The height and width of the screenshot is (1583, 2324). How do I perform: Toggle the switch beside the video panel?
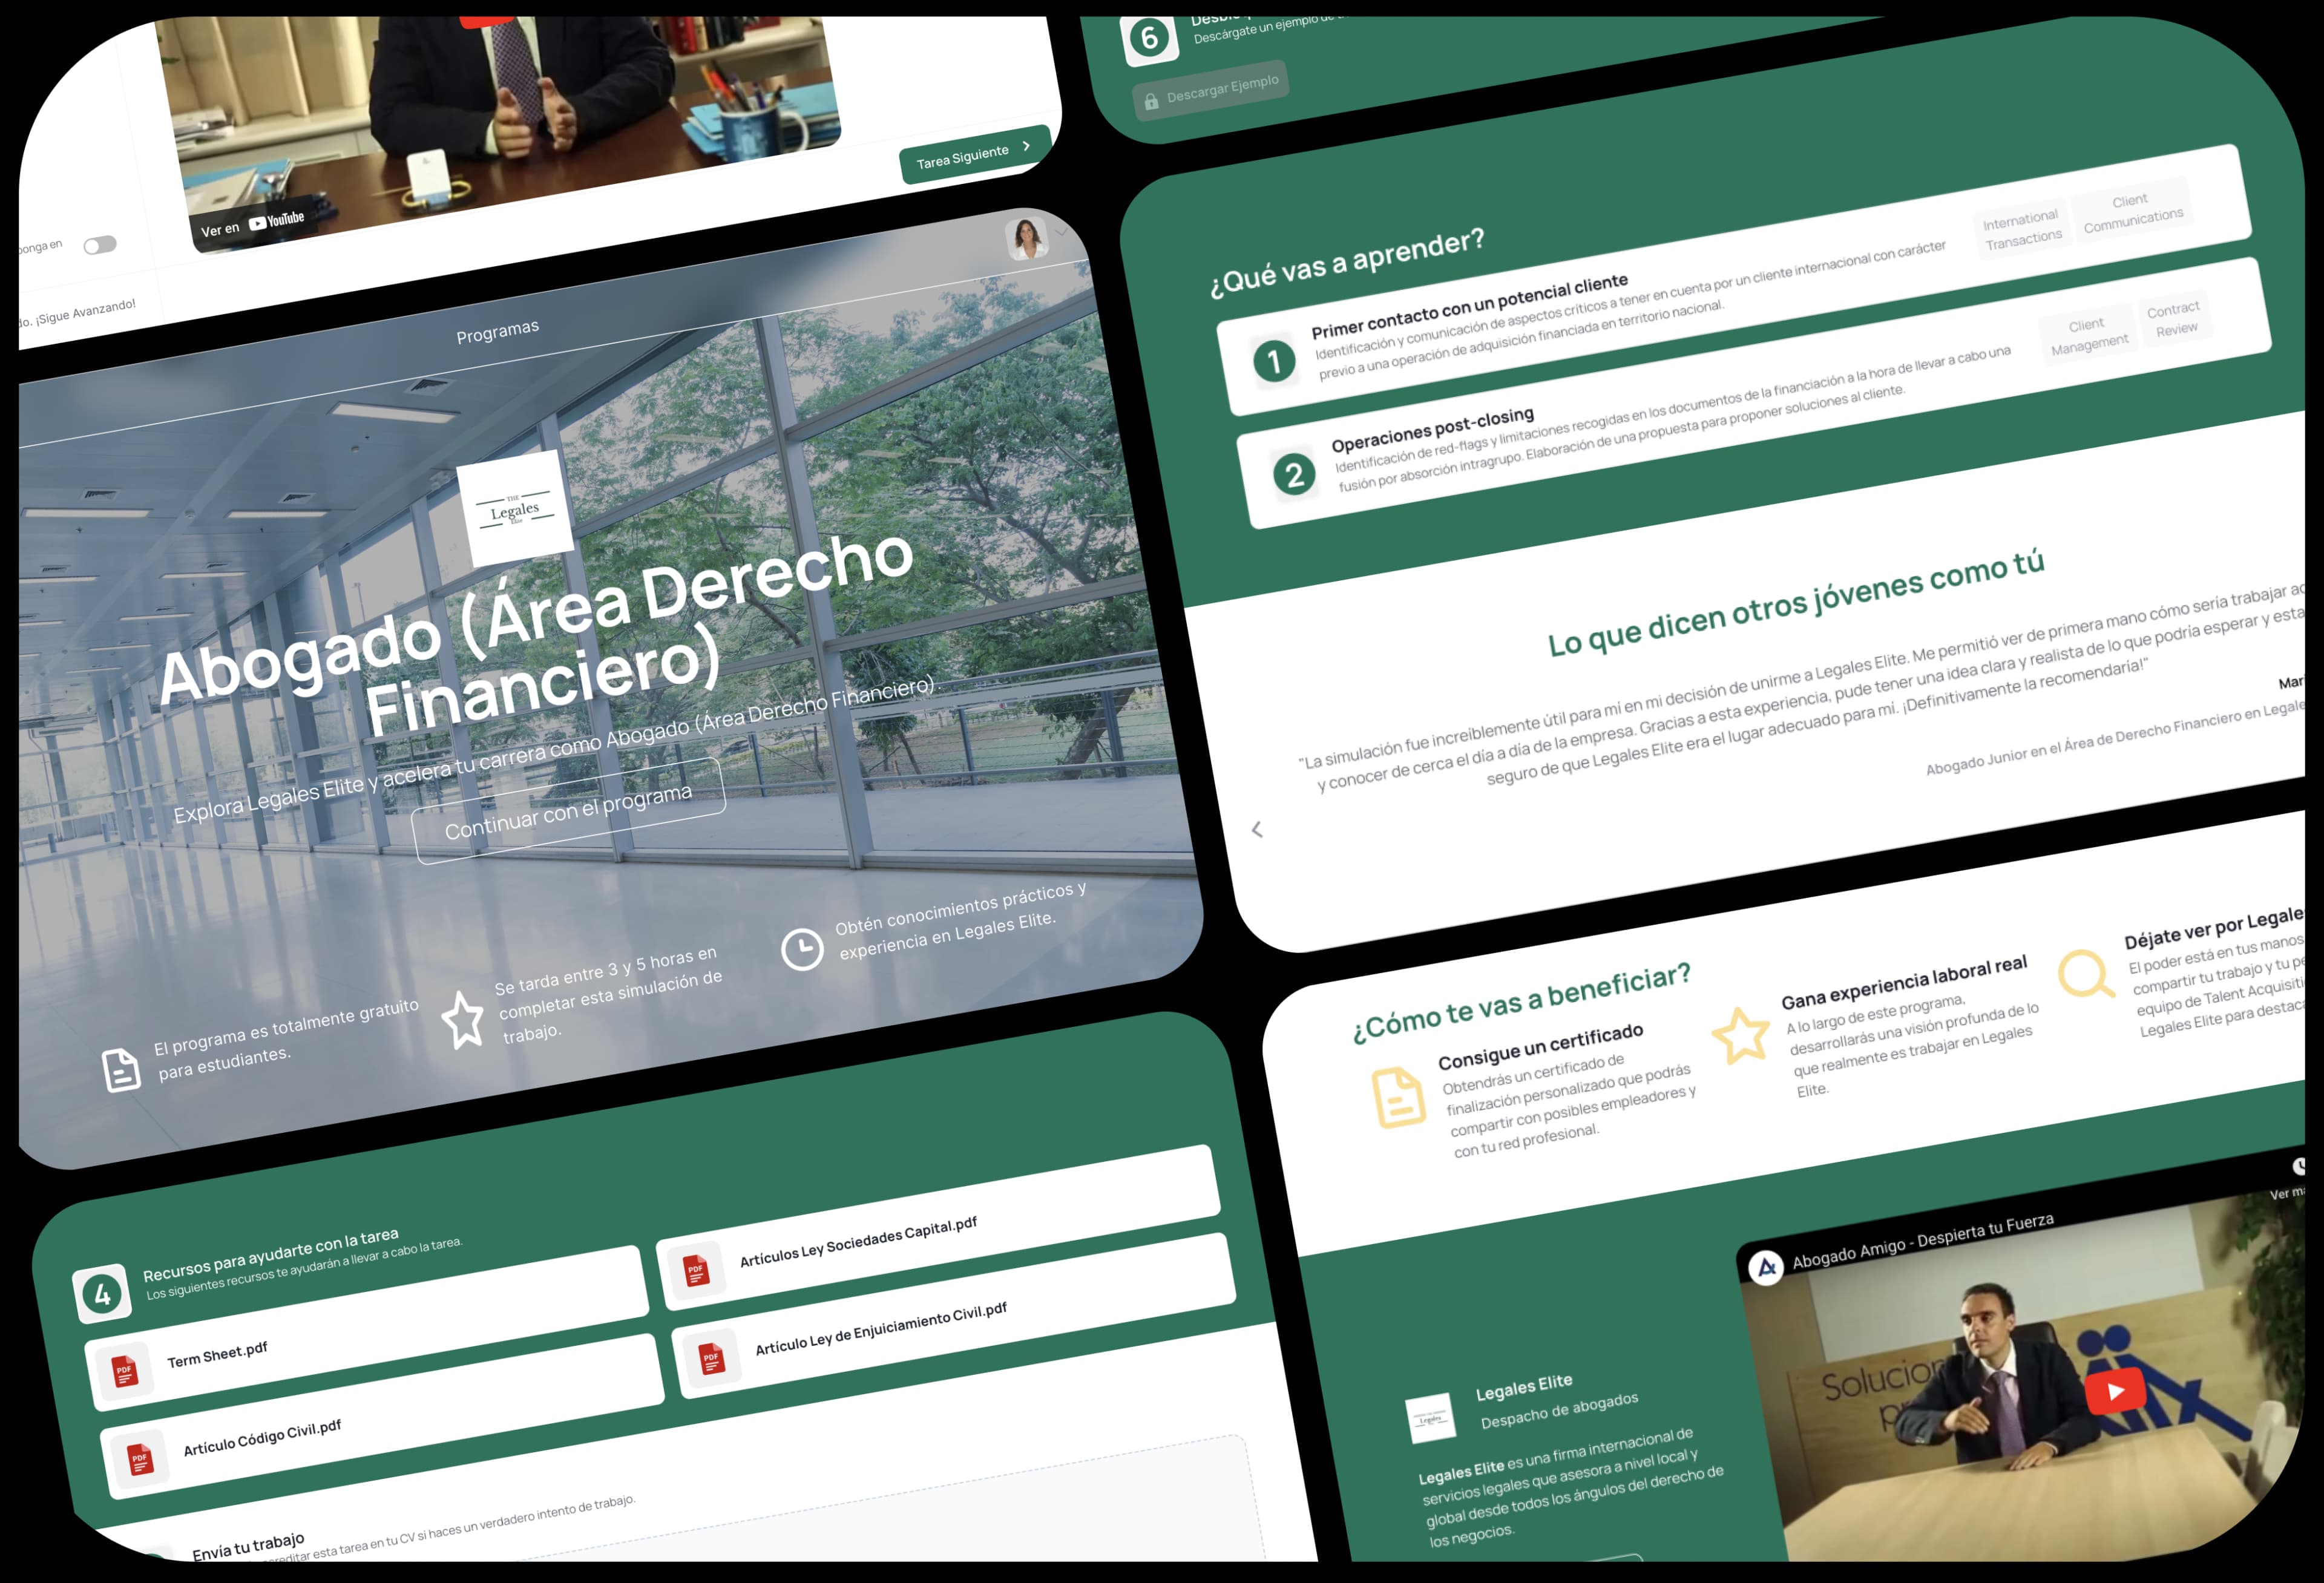(100, 245)
